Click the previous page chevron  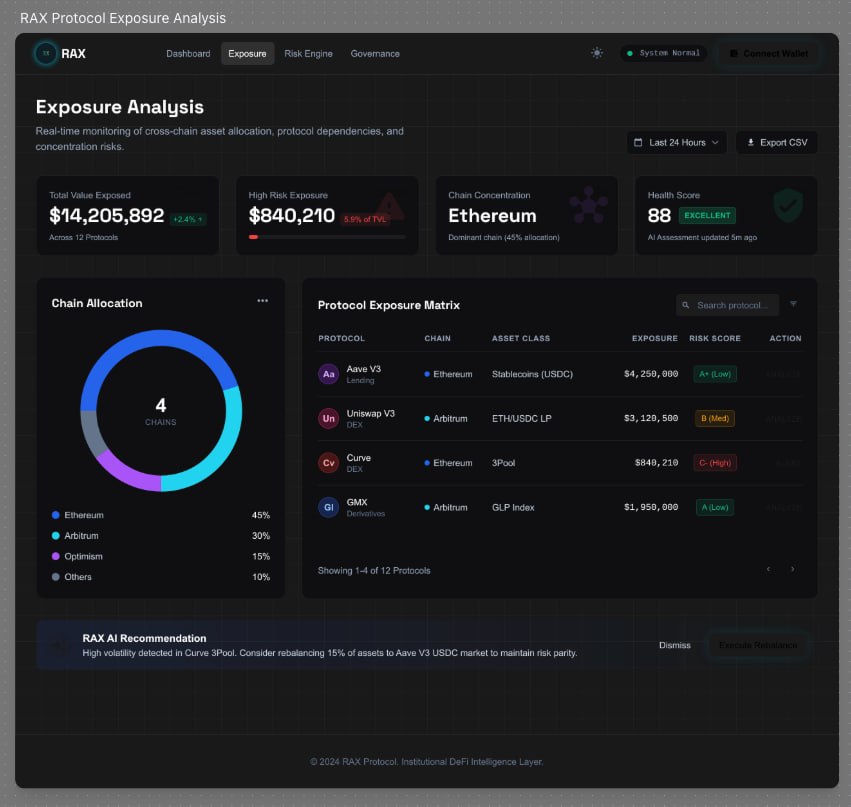coord(768,568)
